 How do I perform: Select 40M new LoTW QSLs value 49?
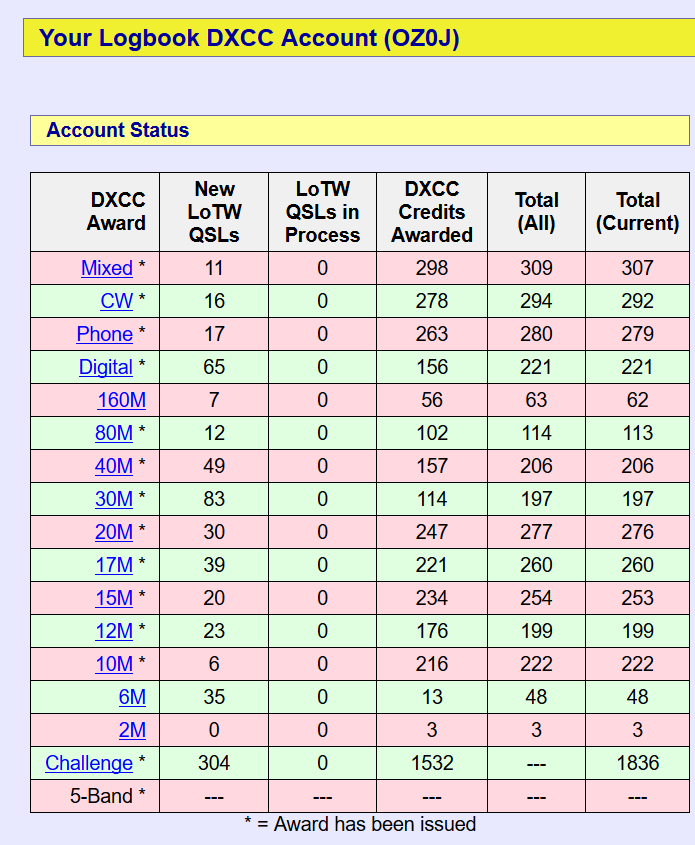[x=214, y=466]
